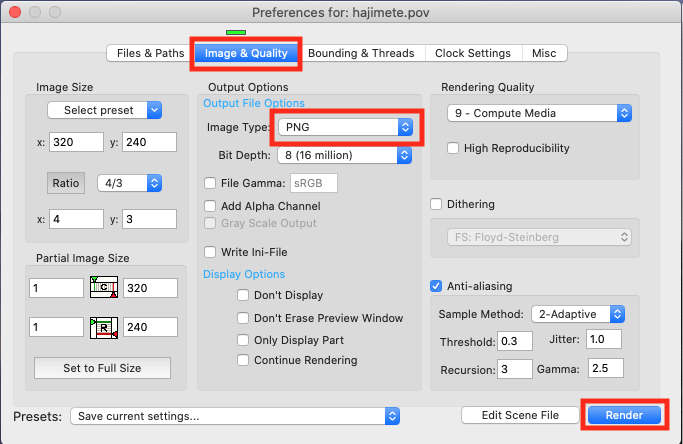Viewport: 683px width, 444px height.
Task: Open the Select preset image size menu
Action: [104, 109]
